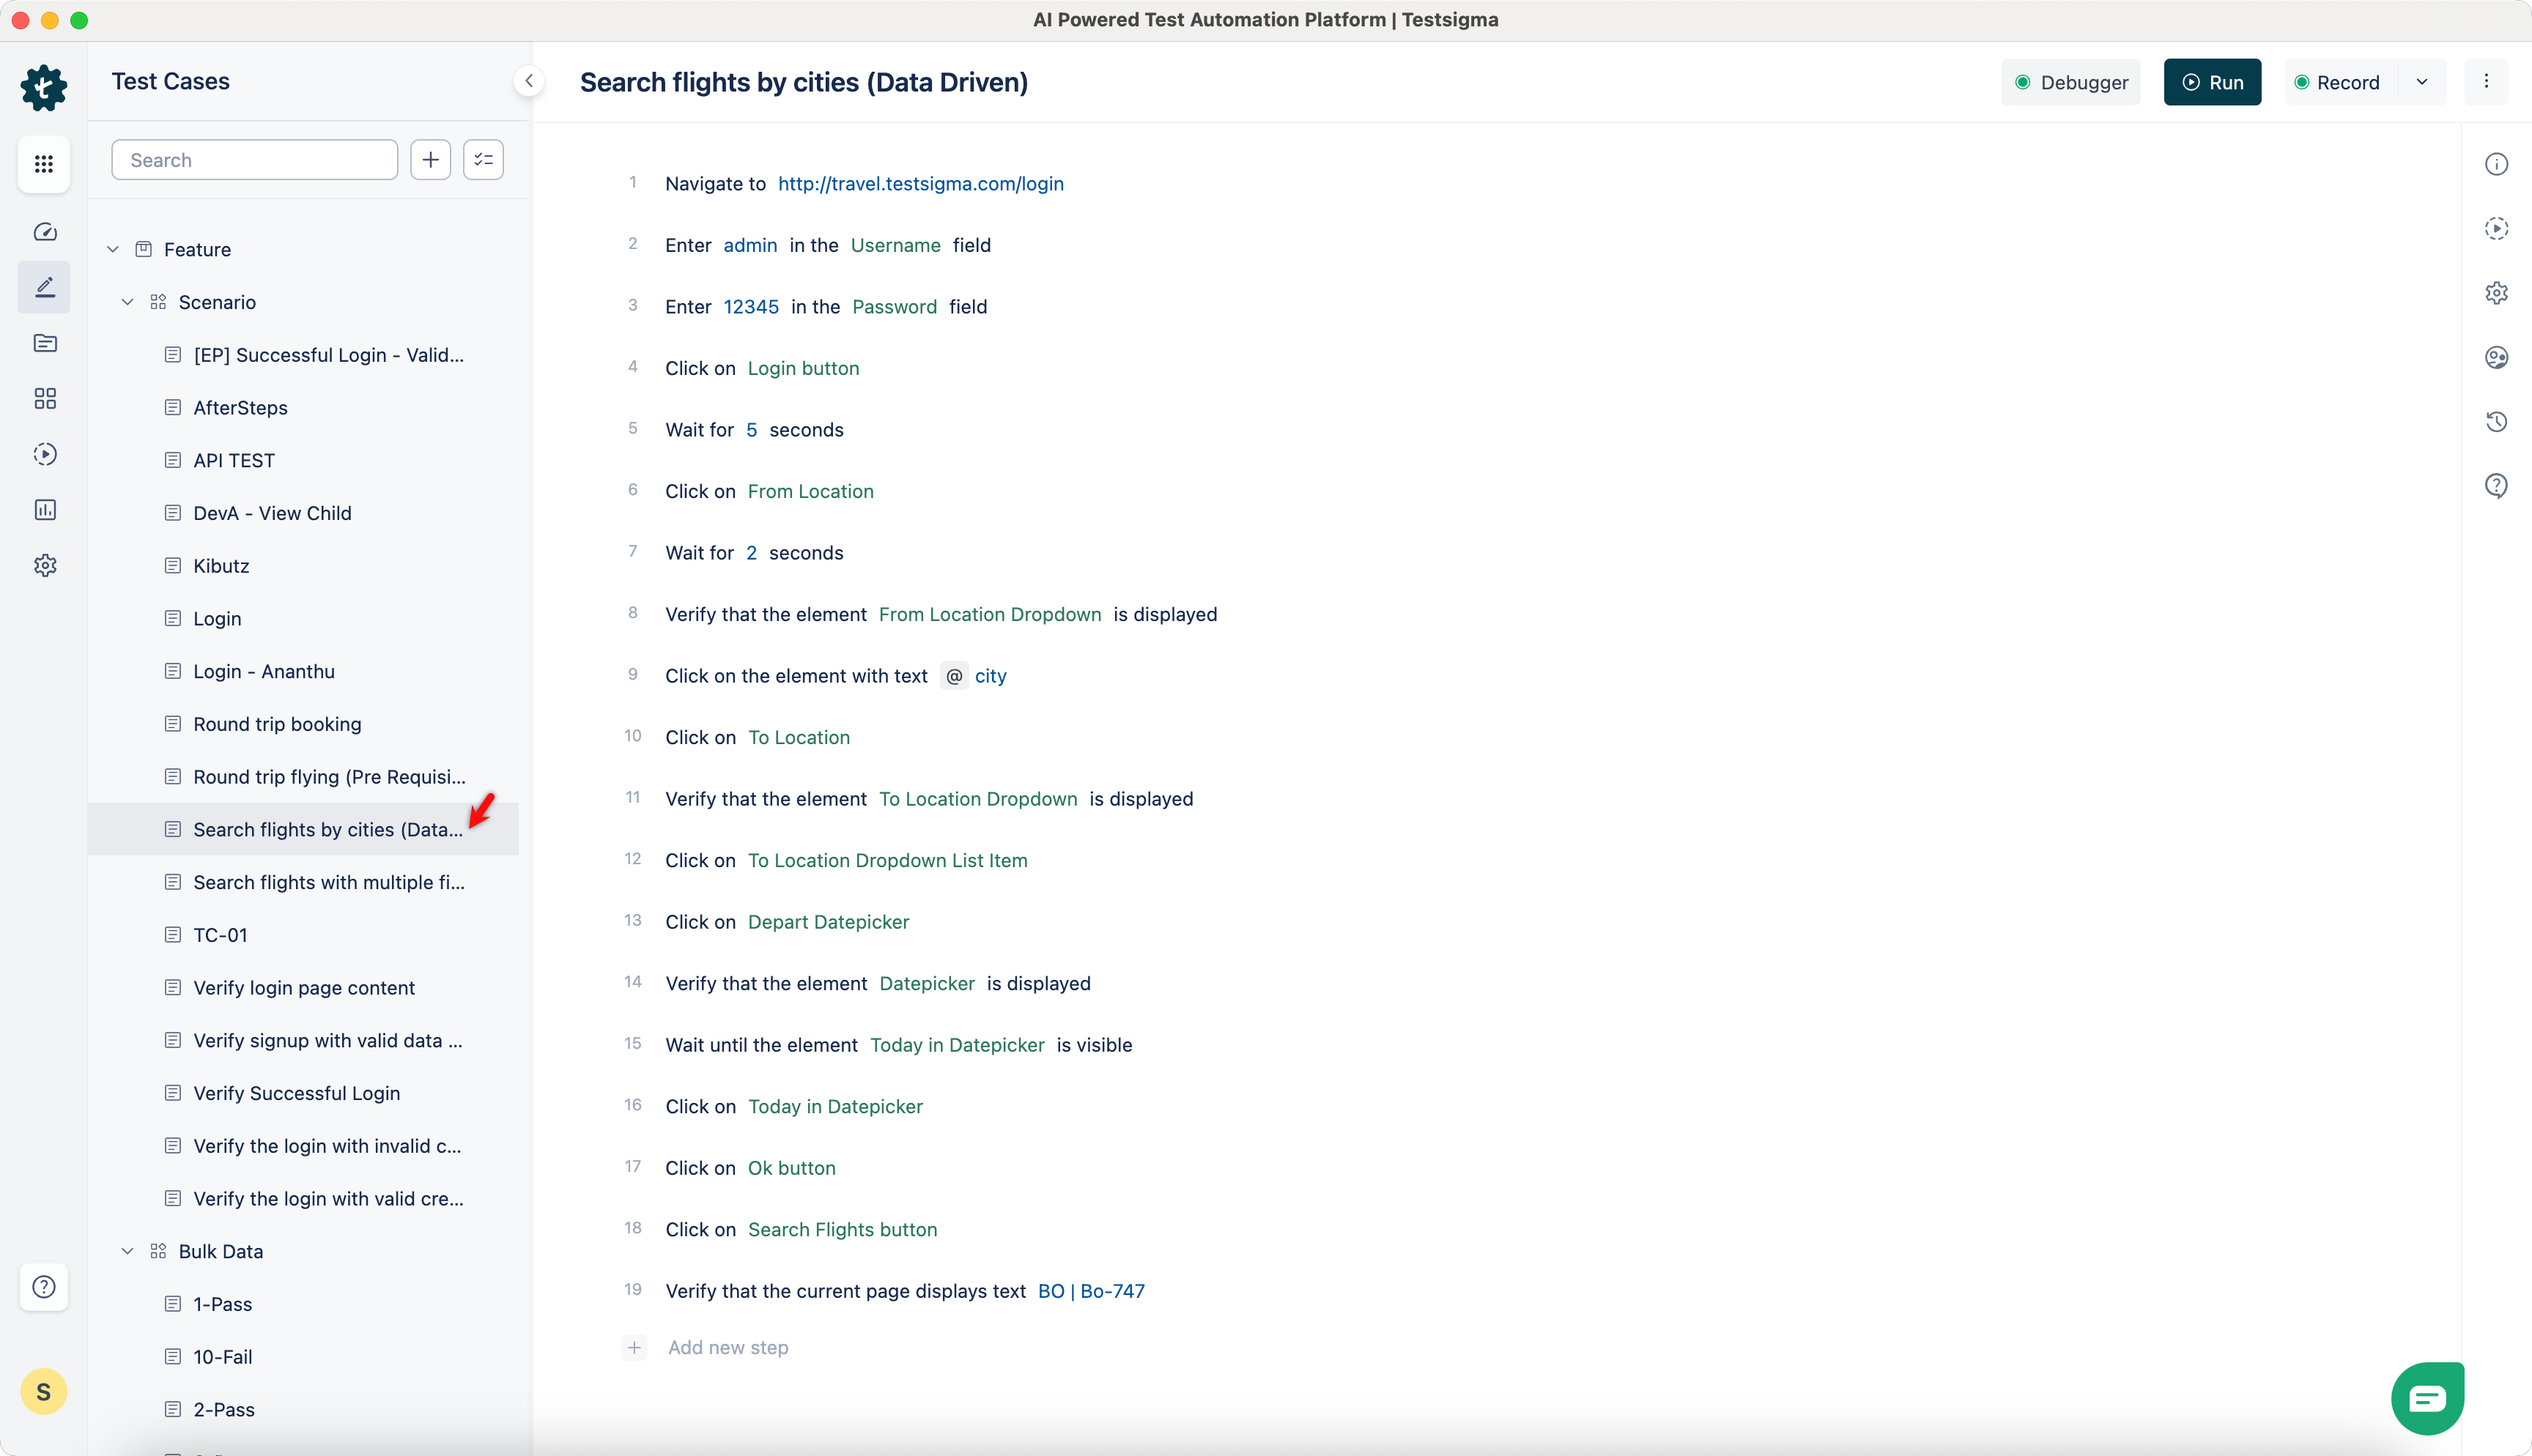Click inside the Search field
Screen dimensions: 2532x1456
coord(254,159)
